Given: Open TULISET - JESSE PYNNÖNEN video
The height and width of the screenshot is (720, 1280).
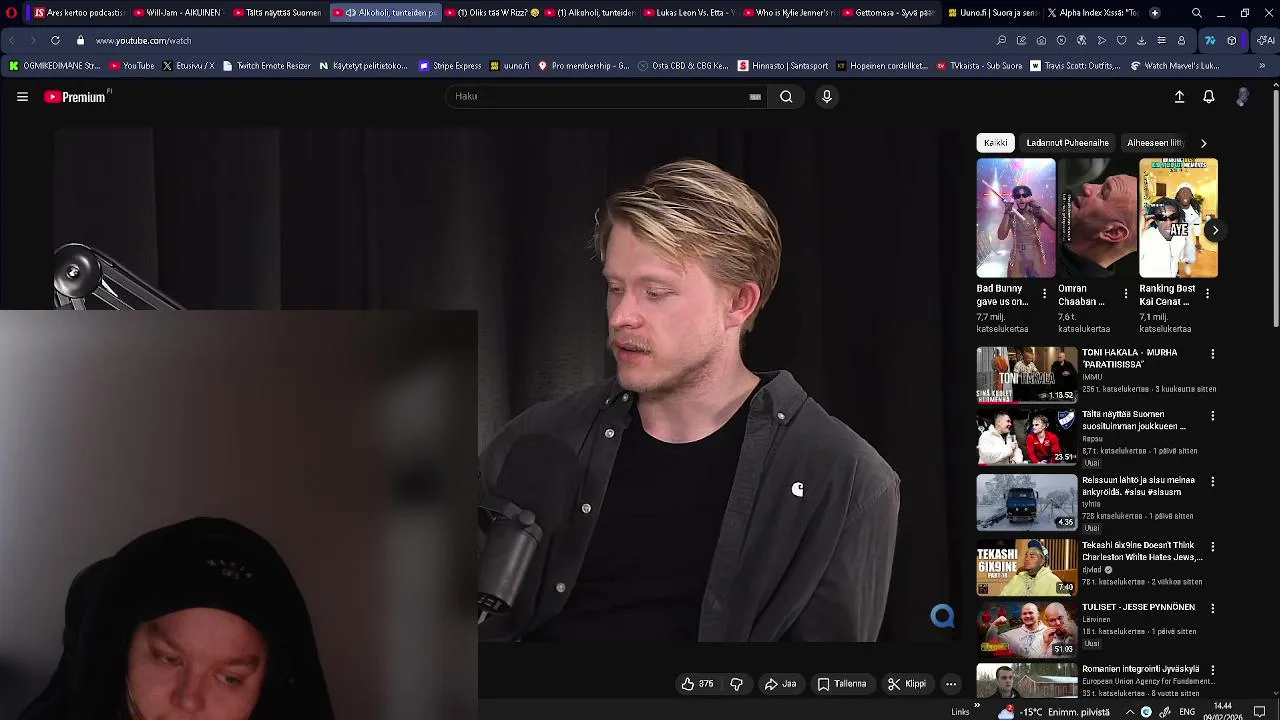Looking at the screenshot, I should pyautogui.click(x=1138, y=607).
